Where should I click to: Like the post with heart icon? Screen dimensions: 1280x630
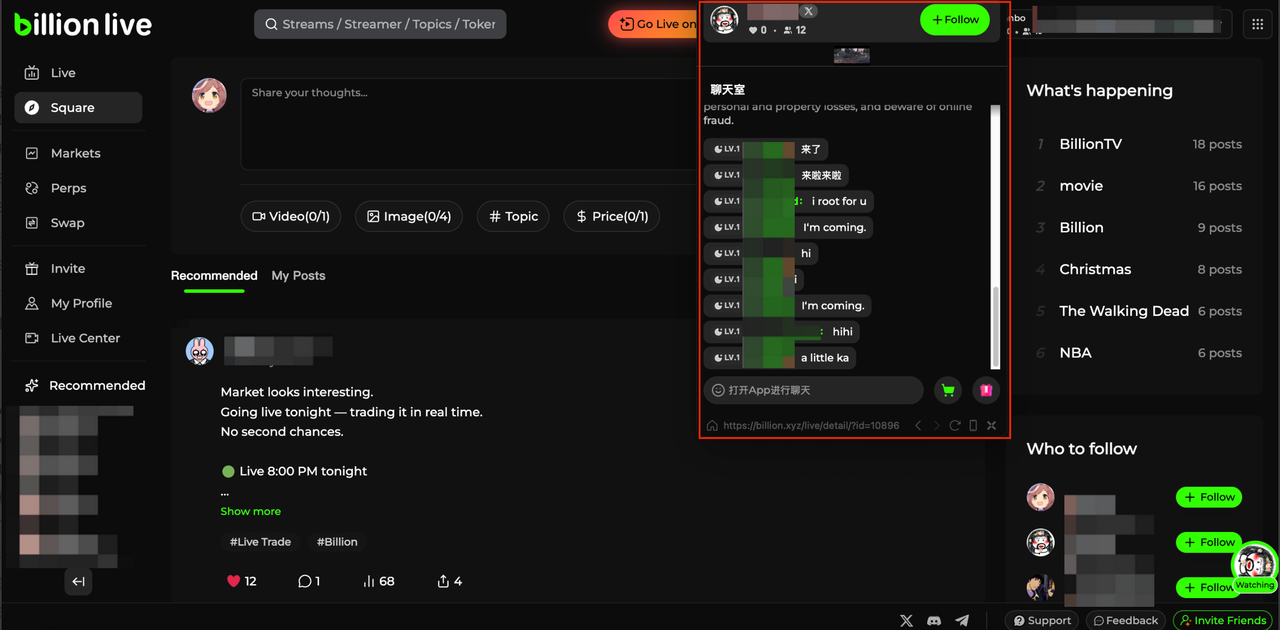pos(241,581)
